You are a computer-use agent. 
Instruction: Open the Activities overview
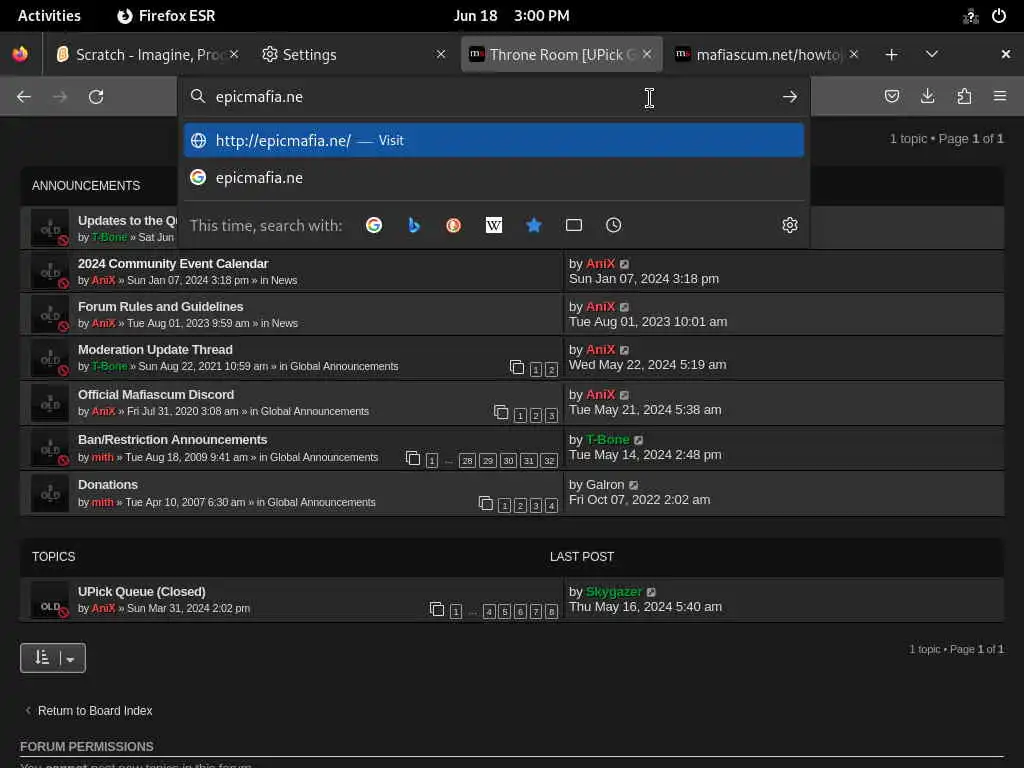[49, 16]
